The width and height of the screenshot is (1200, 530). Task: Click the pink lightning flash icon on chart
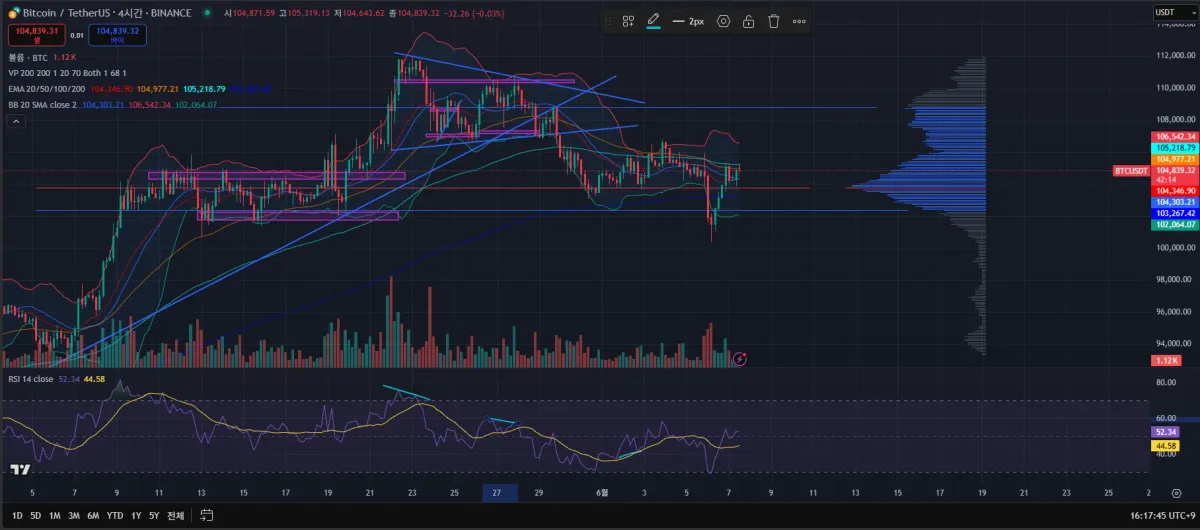coord(739,358)
